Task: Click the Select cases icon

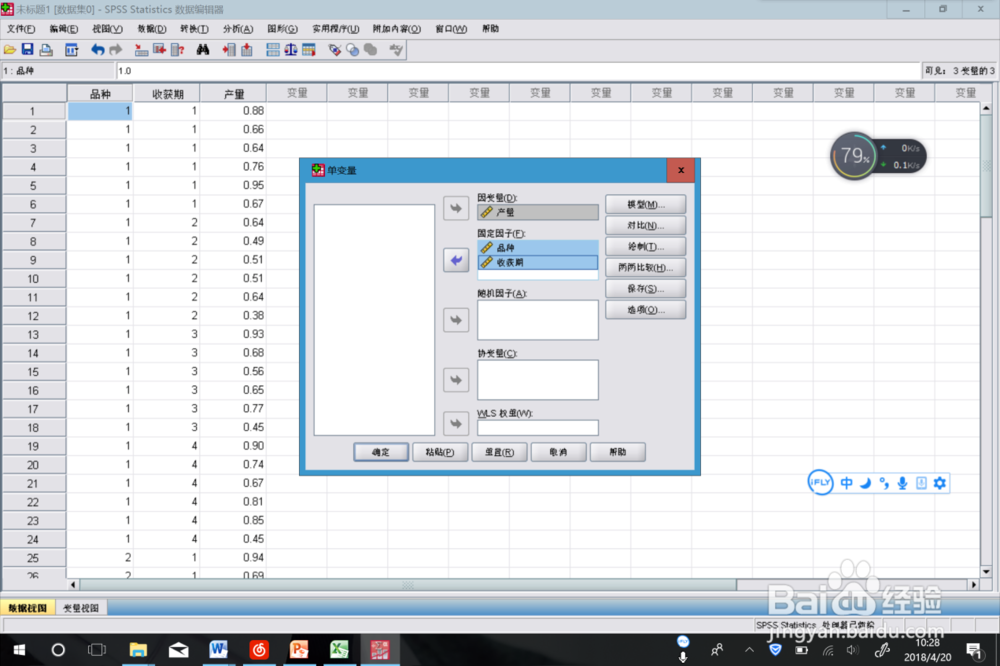Action: pos(309,50)
